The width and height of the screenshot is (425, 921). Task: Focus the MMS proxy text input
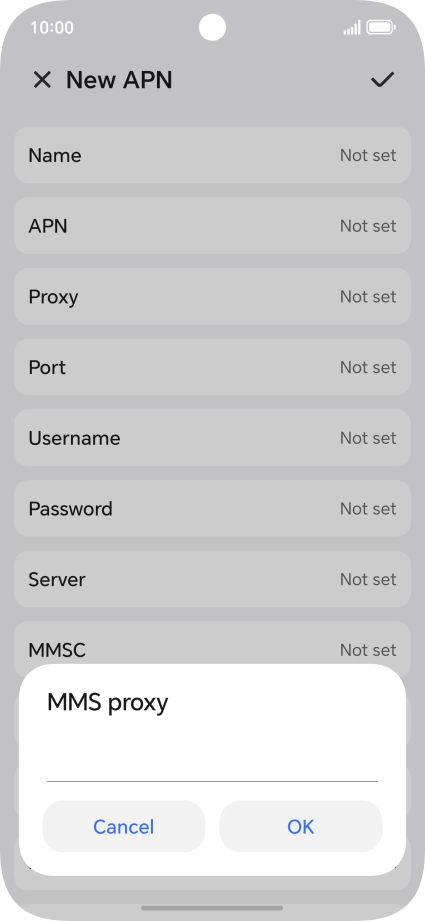coord(212,764)
